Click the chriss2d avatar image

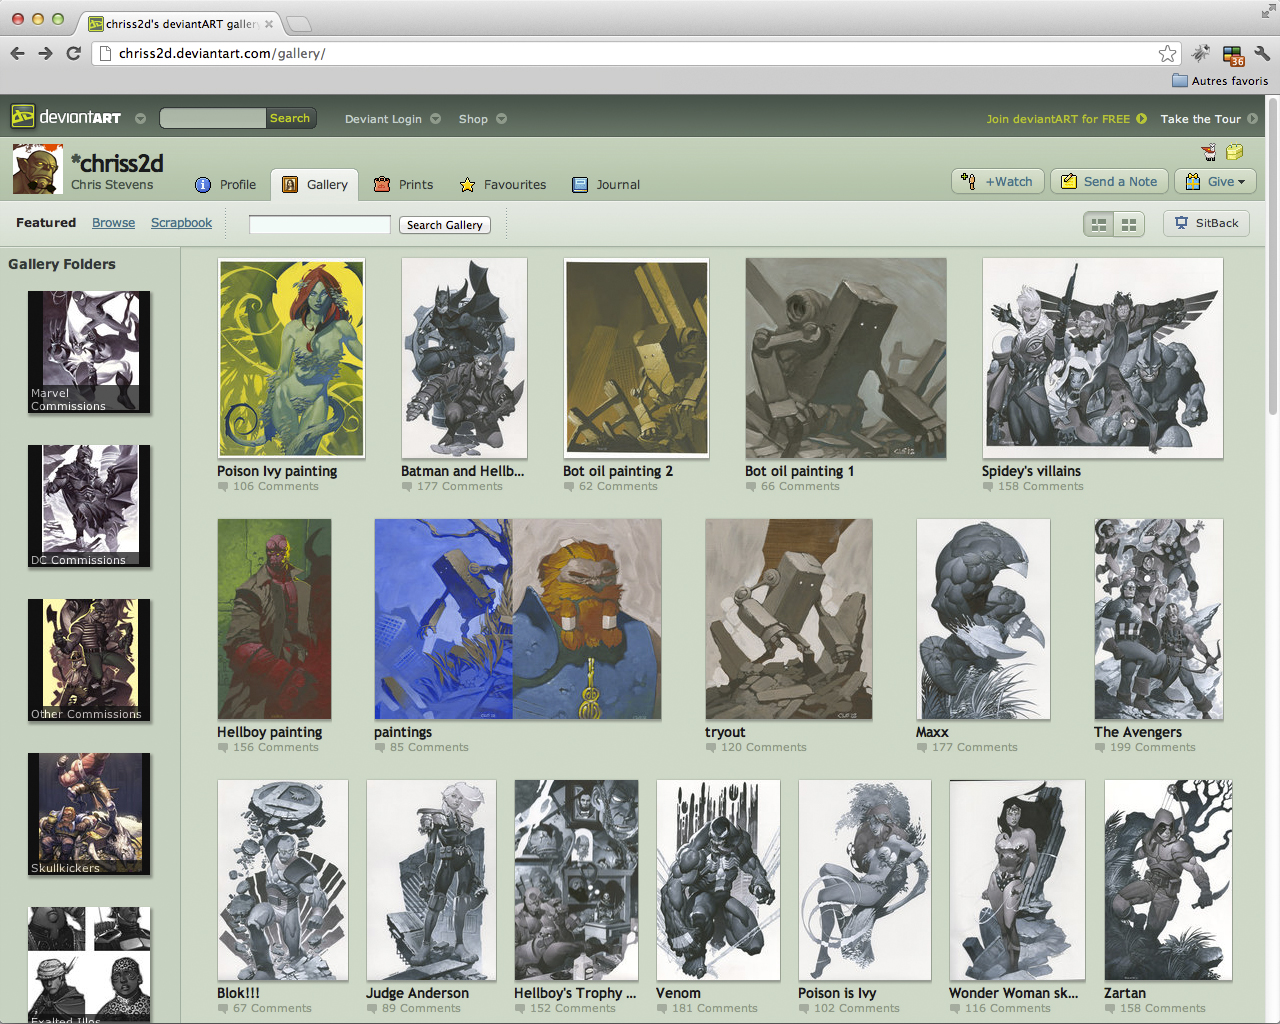(x=38, y=169)
